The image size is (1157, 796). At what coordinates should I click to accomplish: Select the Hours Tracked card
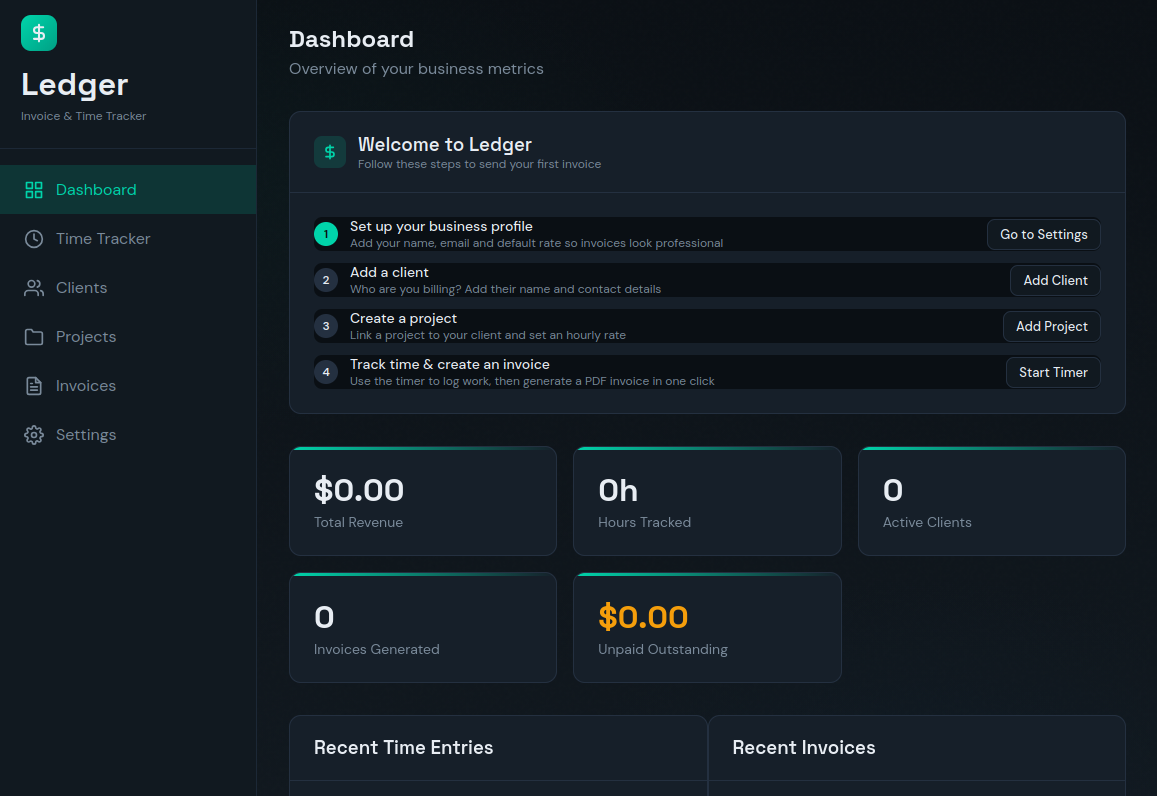[707, 501]
